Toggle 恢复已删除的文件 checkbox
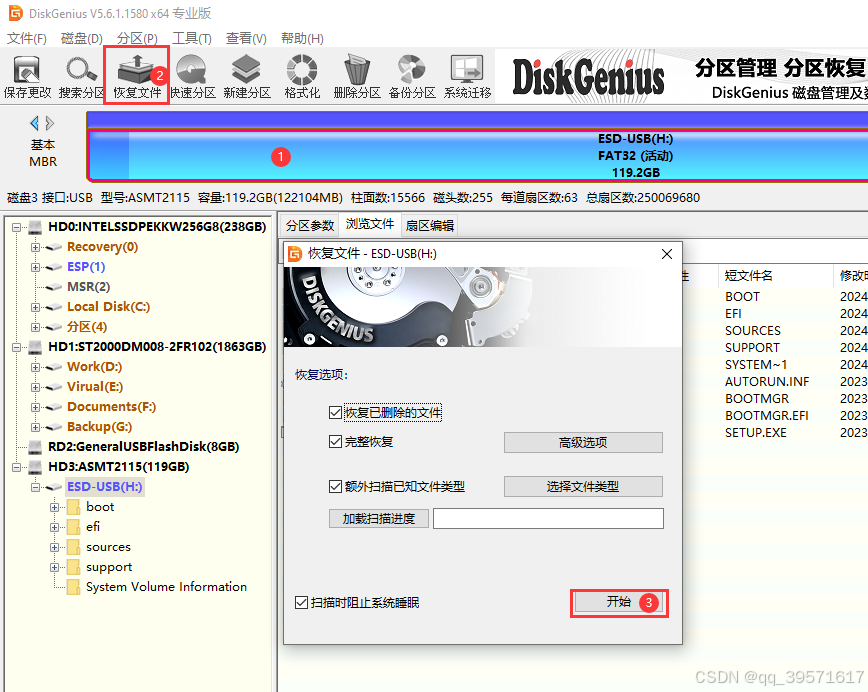 coord(335,412)
